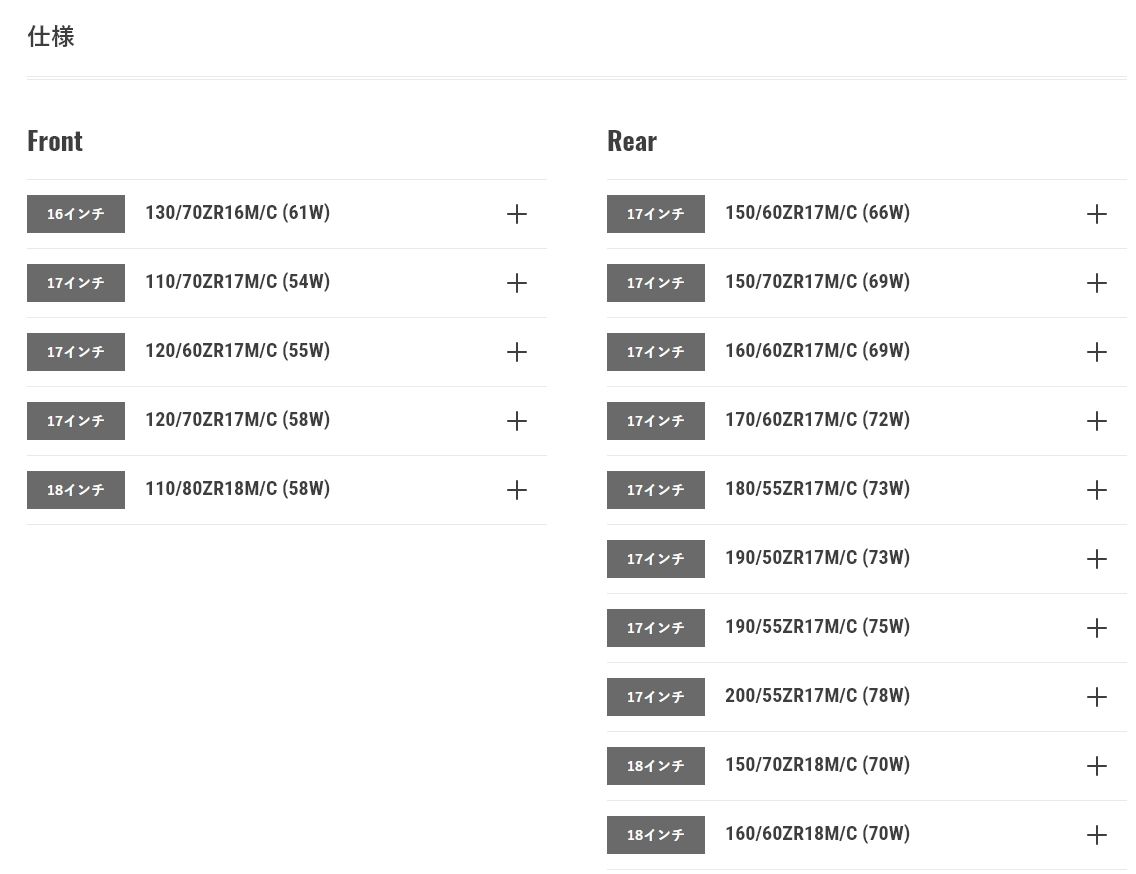
Task: Click plus icon beside 190/55ZR17M/C (75W)
Action: point(1096,628)
